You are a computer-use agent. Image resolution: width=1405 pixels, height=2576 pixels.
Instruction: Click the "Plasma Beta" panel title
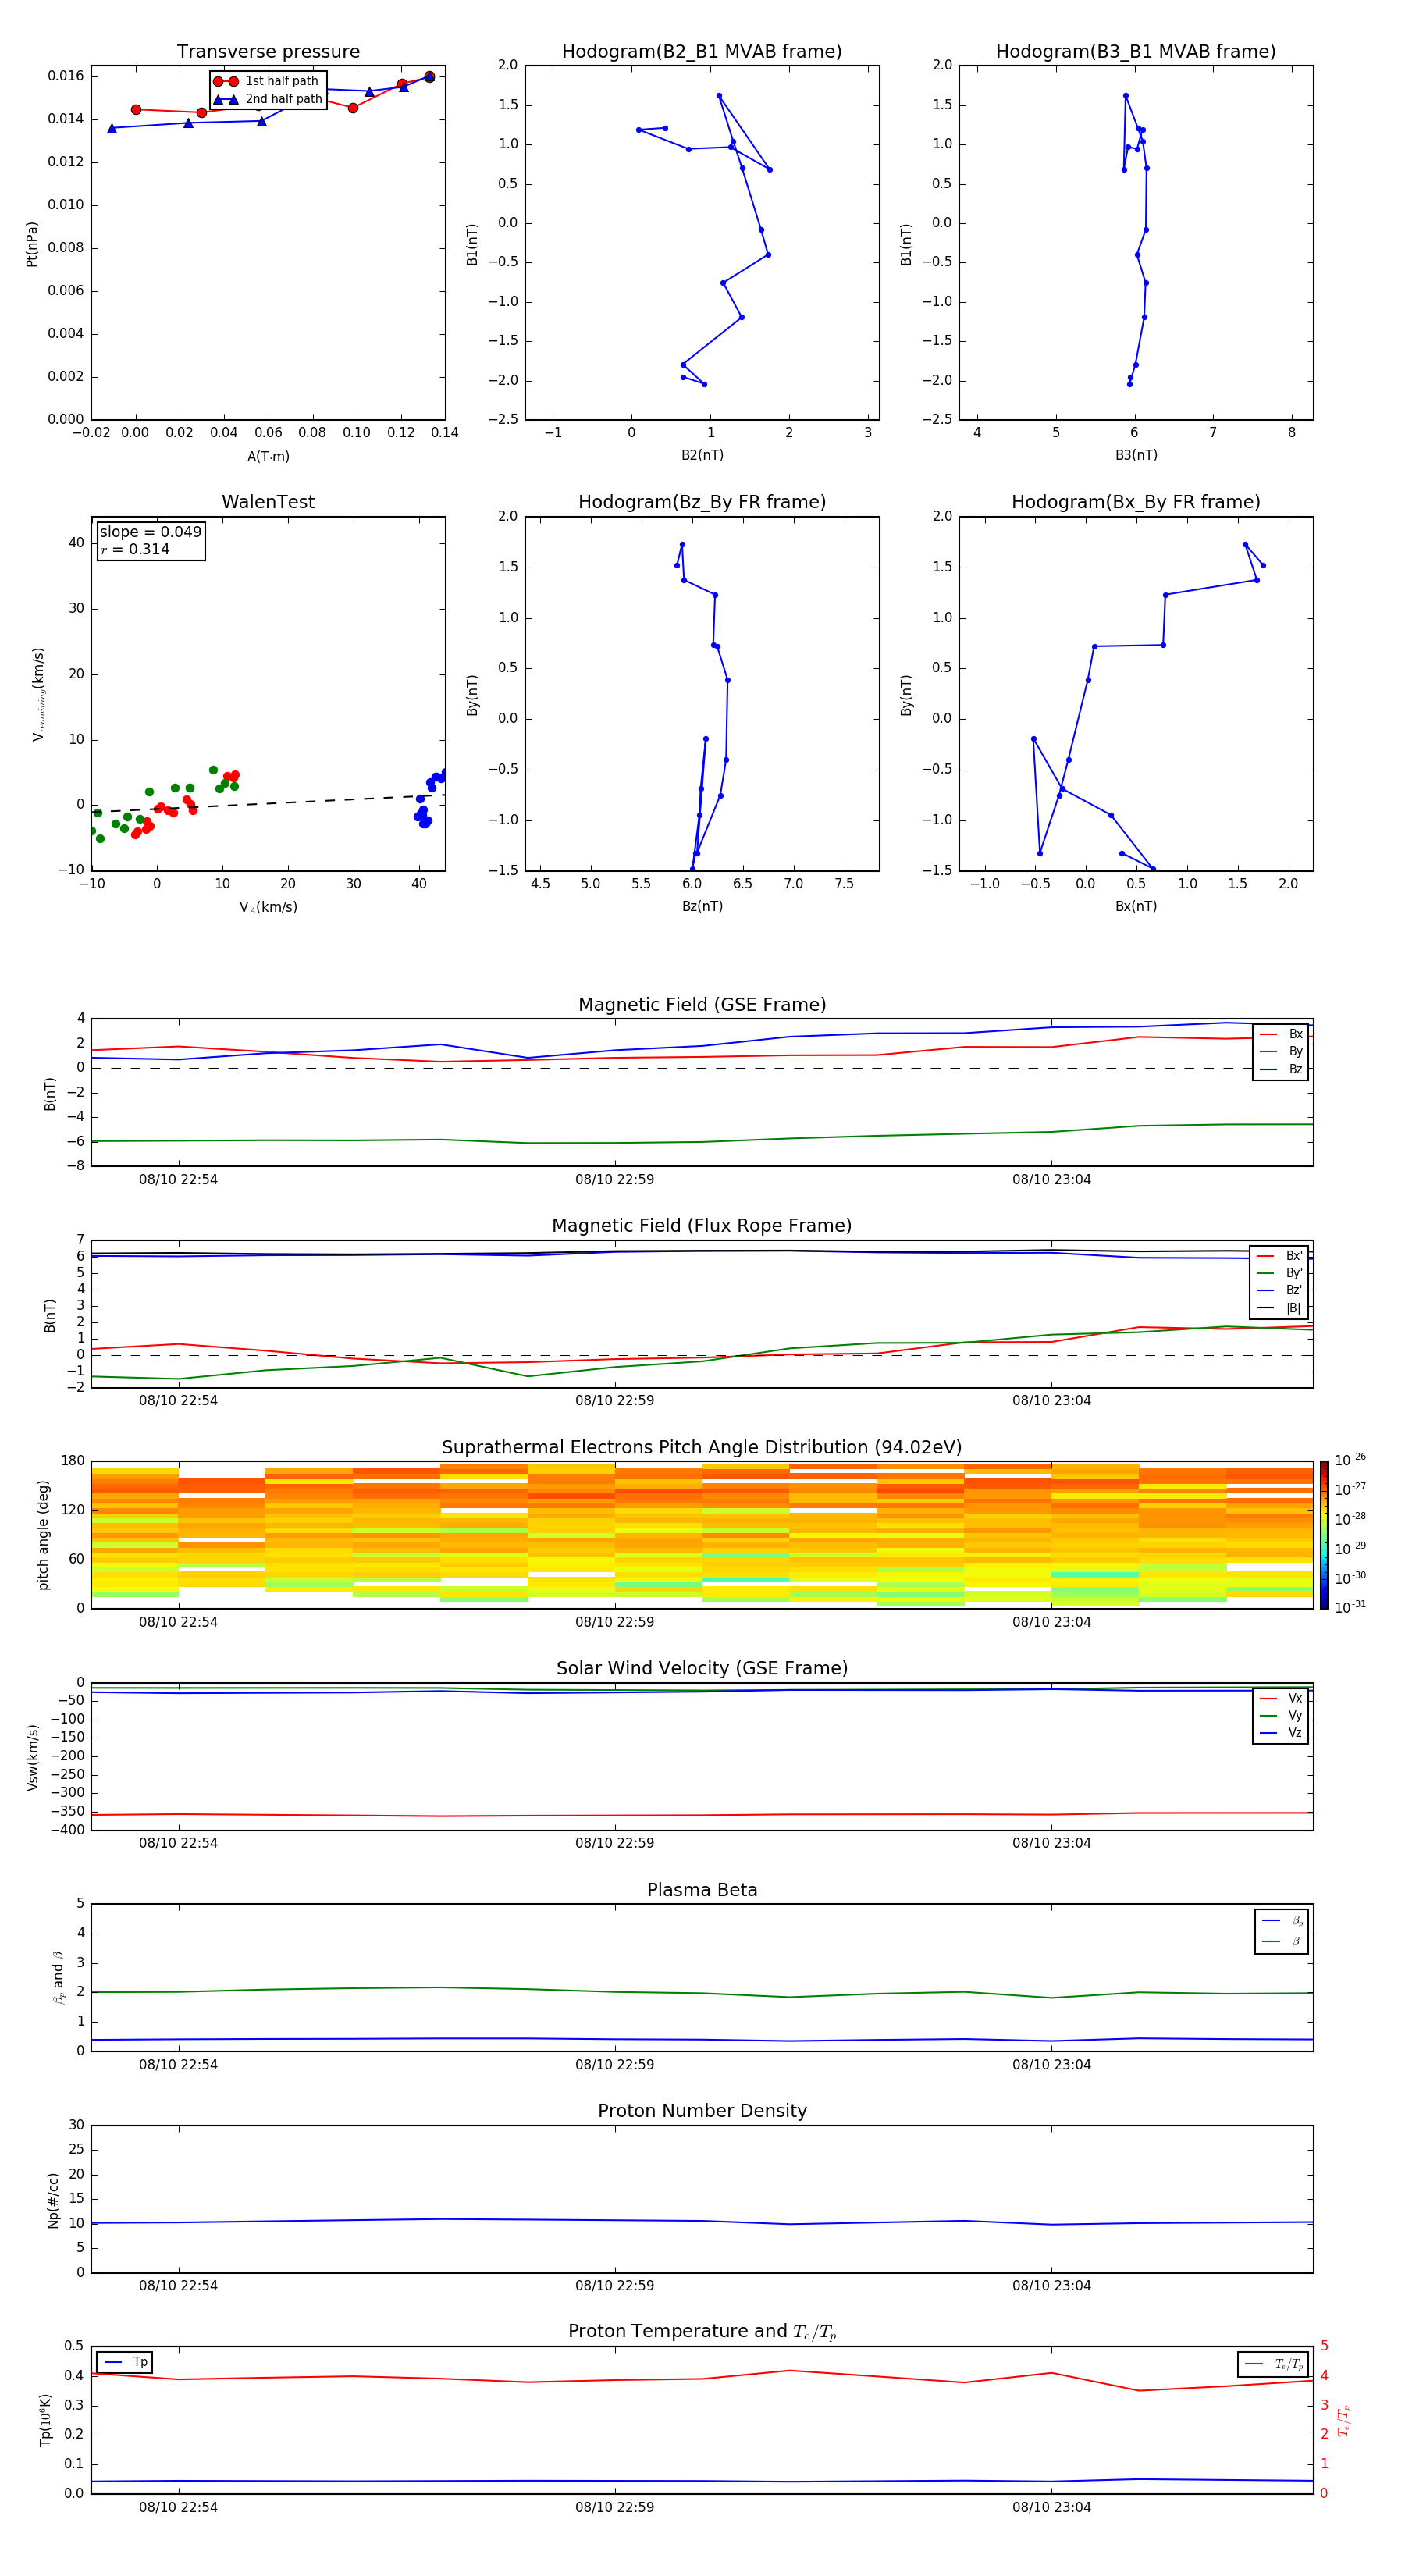pos(702,1890)
